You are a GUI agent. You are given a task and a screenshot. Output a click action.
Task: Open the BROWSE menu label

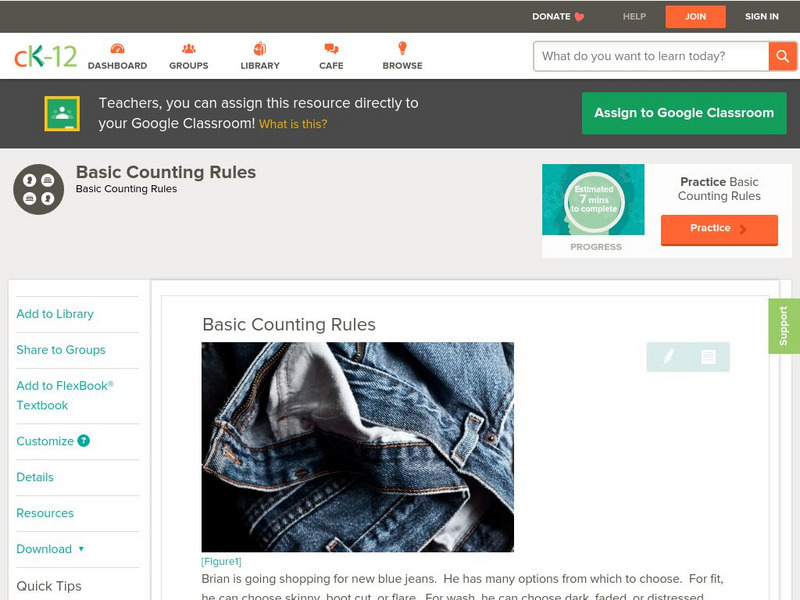click(x=403, y=66)
